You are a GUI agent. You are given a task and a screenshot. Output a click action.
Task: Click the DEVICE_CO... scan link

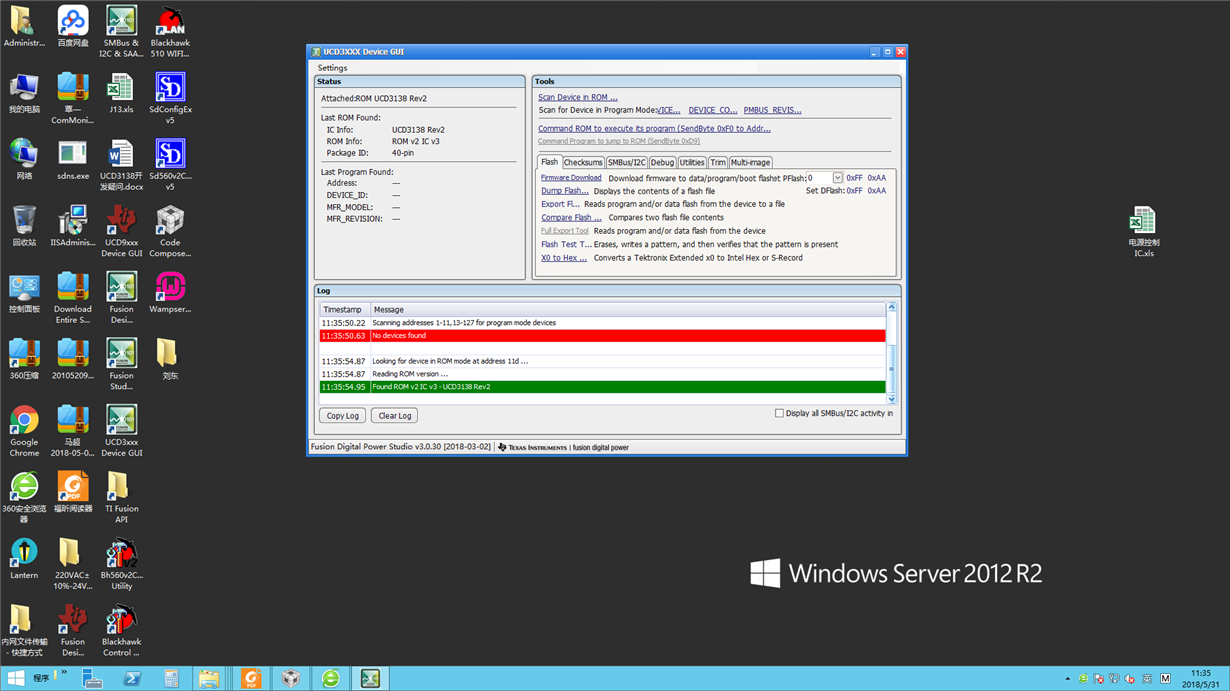[713, 110]
